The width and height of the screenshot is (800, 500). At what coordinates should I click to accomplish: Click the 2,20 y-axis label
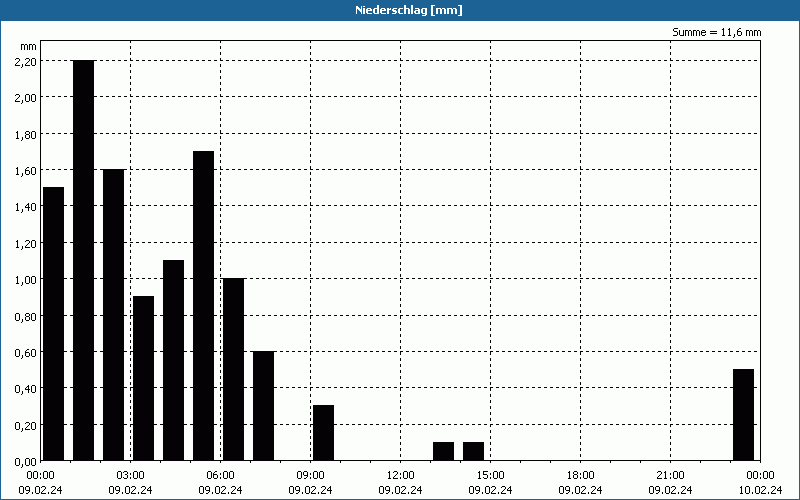(26, 62)
